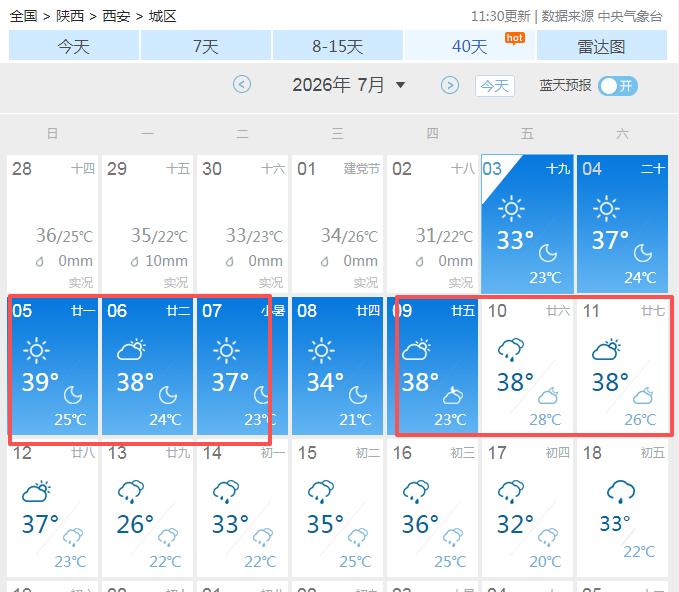Click the night moon icon on day 08
Viewport: 679px width, 592px height.
358,395
